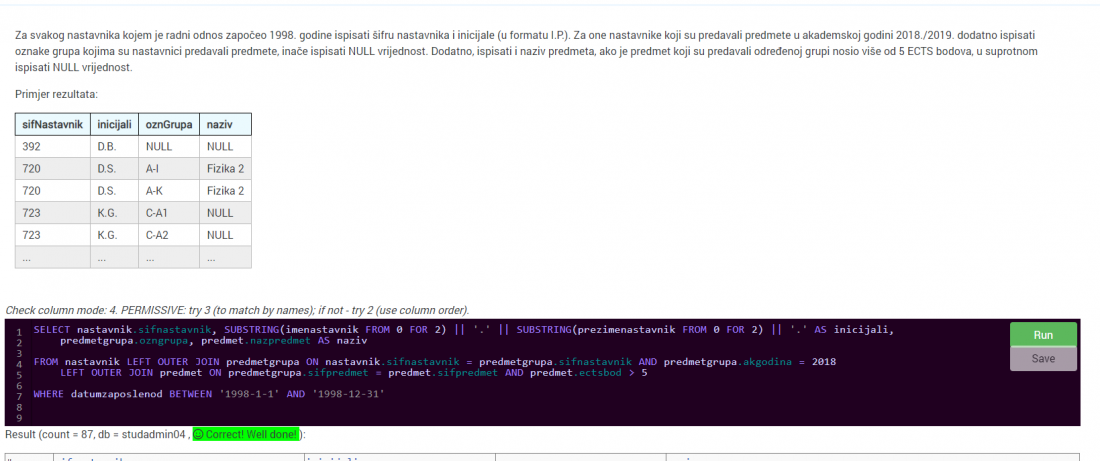The image size is (1100, 461).
Task: Select the FROM nastavnik LEFT OUTER JOIN line
Action: pyautogui.click(x=434, y=362)
